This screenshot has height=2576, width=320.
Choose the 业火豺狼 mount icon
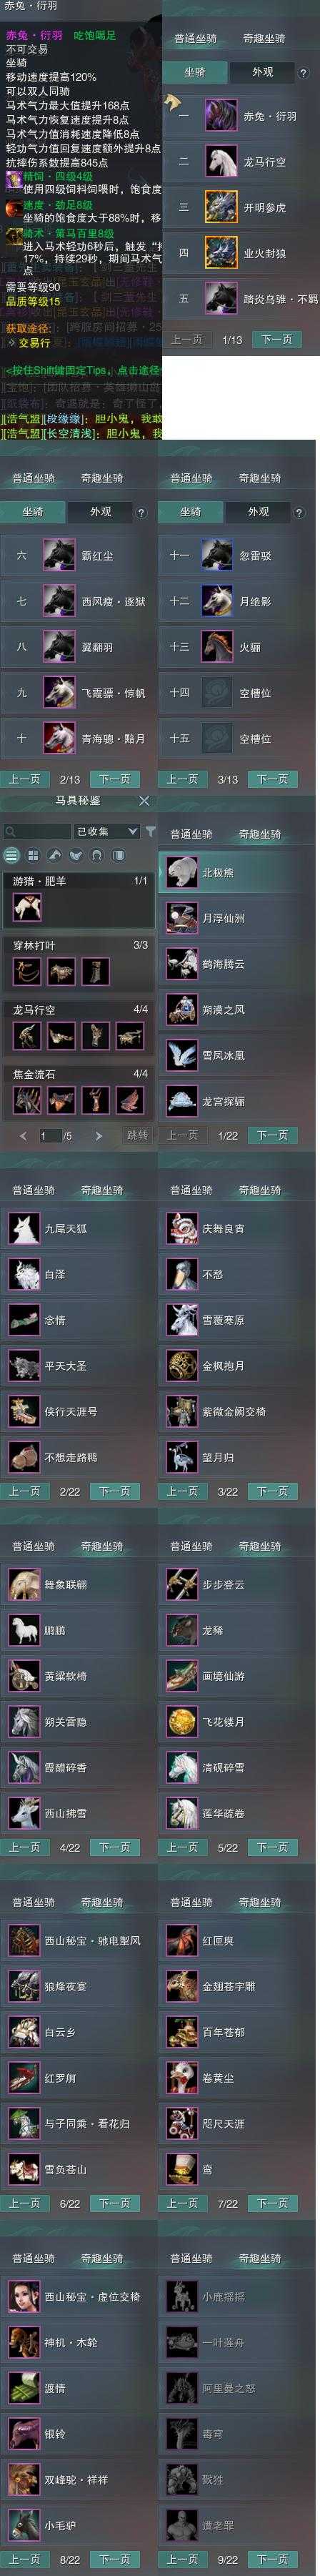click(x=220, y=253)
